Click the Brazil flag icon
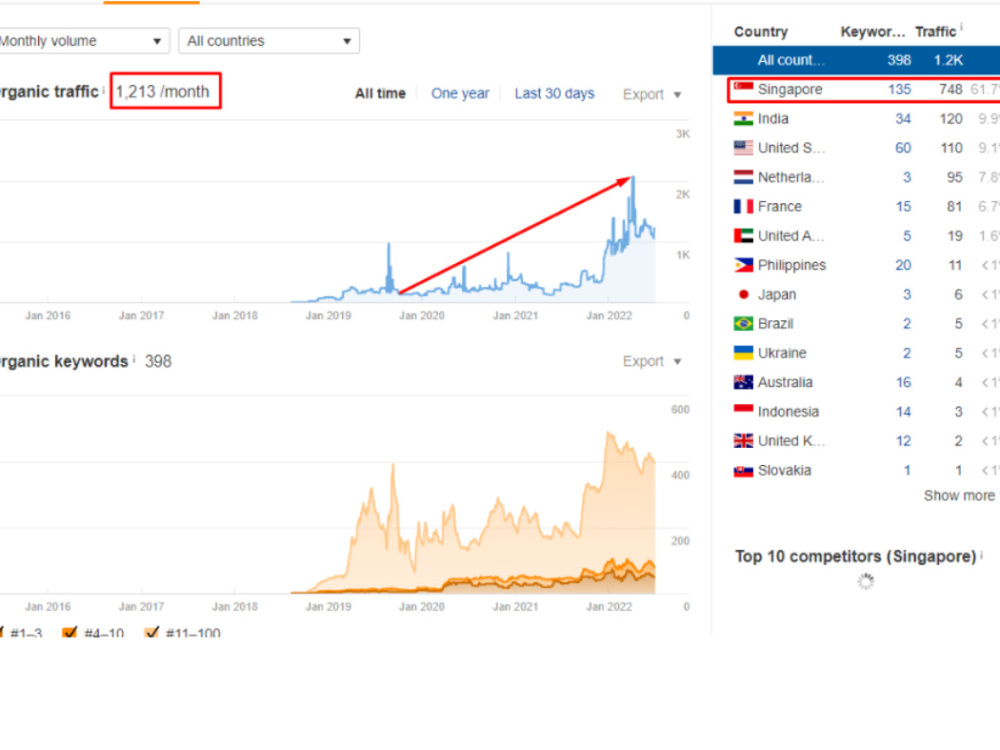The image size is (1000, 750). click(x=743, y=324)
